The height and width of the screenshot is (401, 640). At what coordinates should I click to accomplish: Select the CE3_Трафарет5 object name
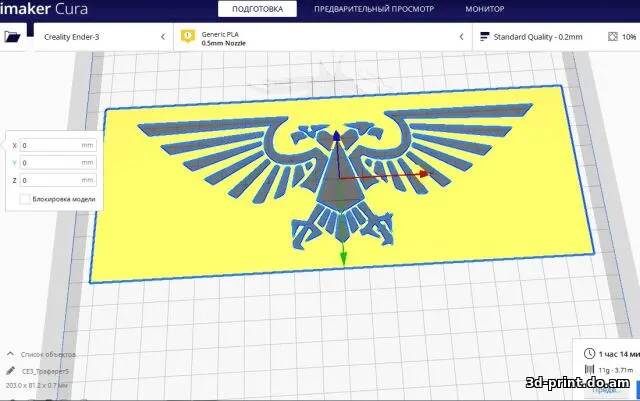(45, 371)
